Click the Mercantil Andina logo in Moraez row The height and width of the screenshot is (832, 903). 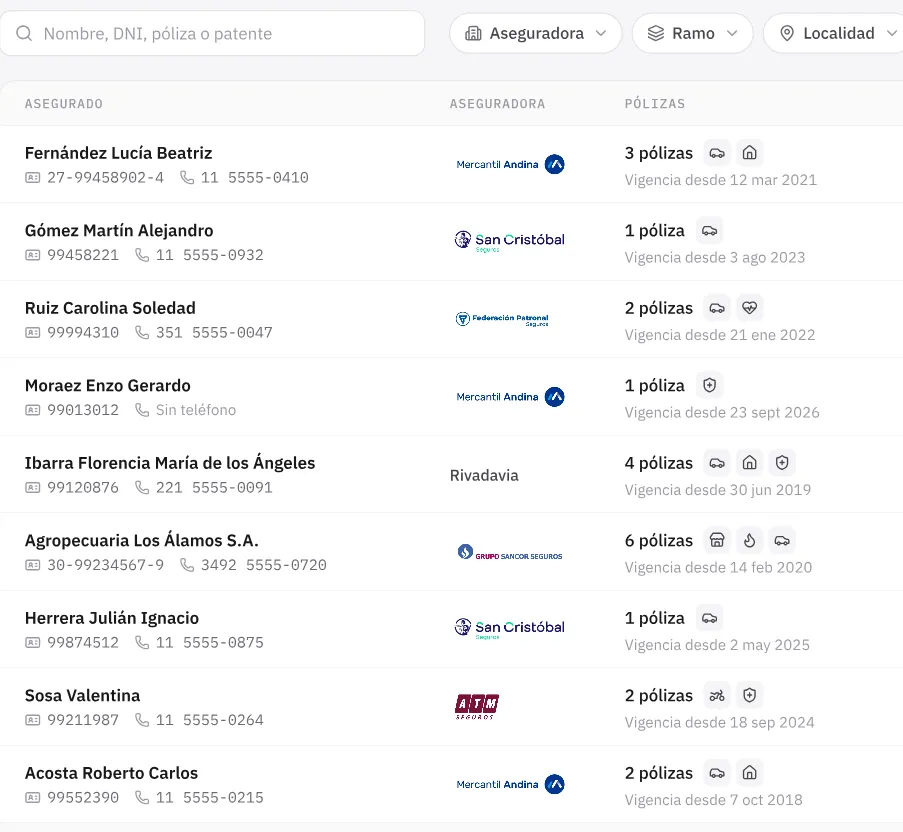tap(510, 397)
